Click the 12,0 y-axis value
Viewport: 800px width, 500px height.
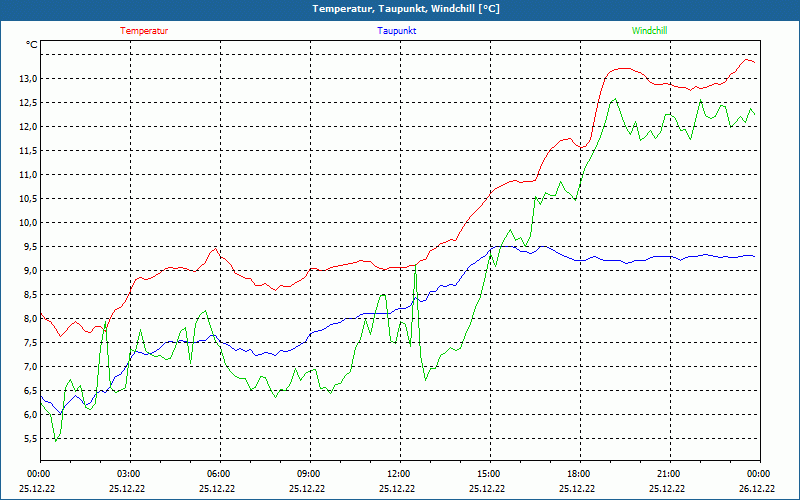(28, 127)
